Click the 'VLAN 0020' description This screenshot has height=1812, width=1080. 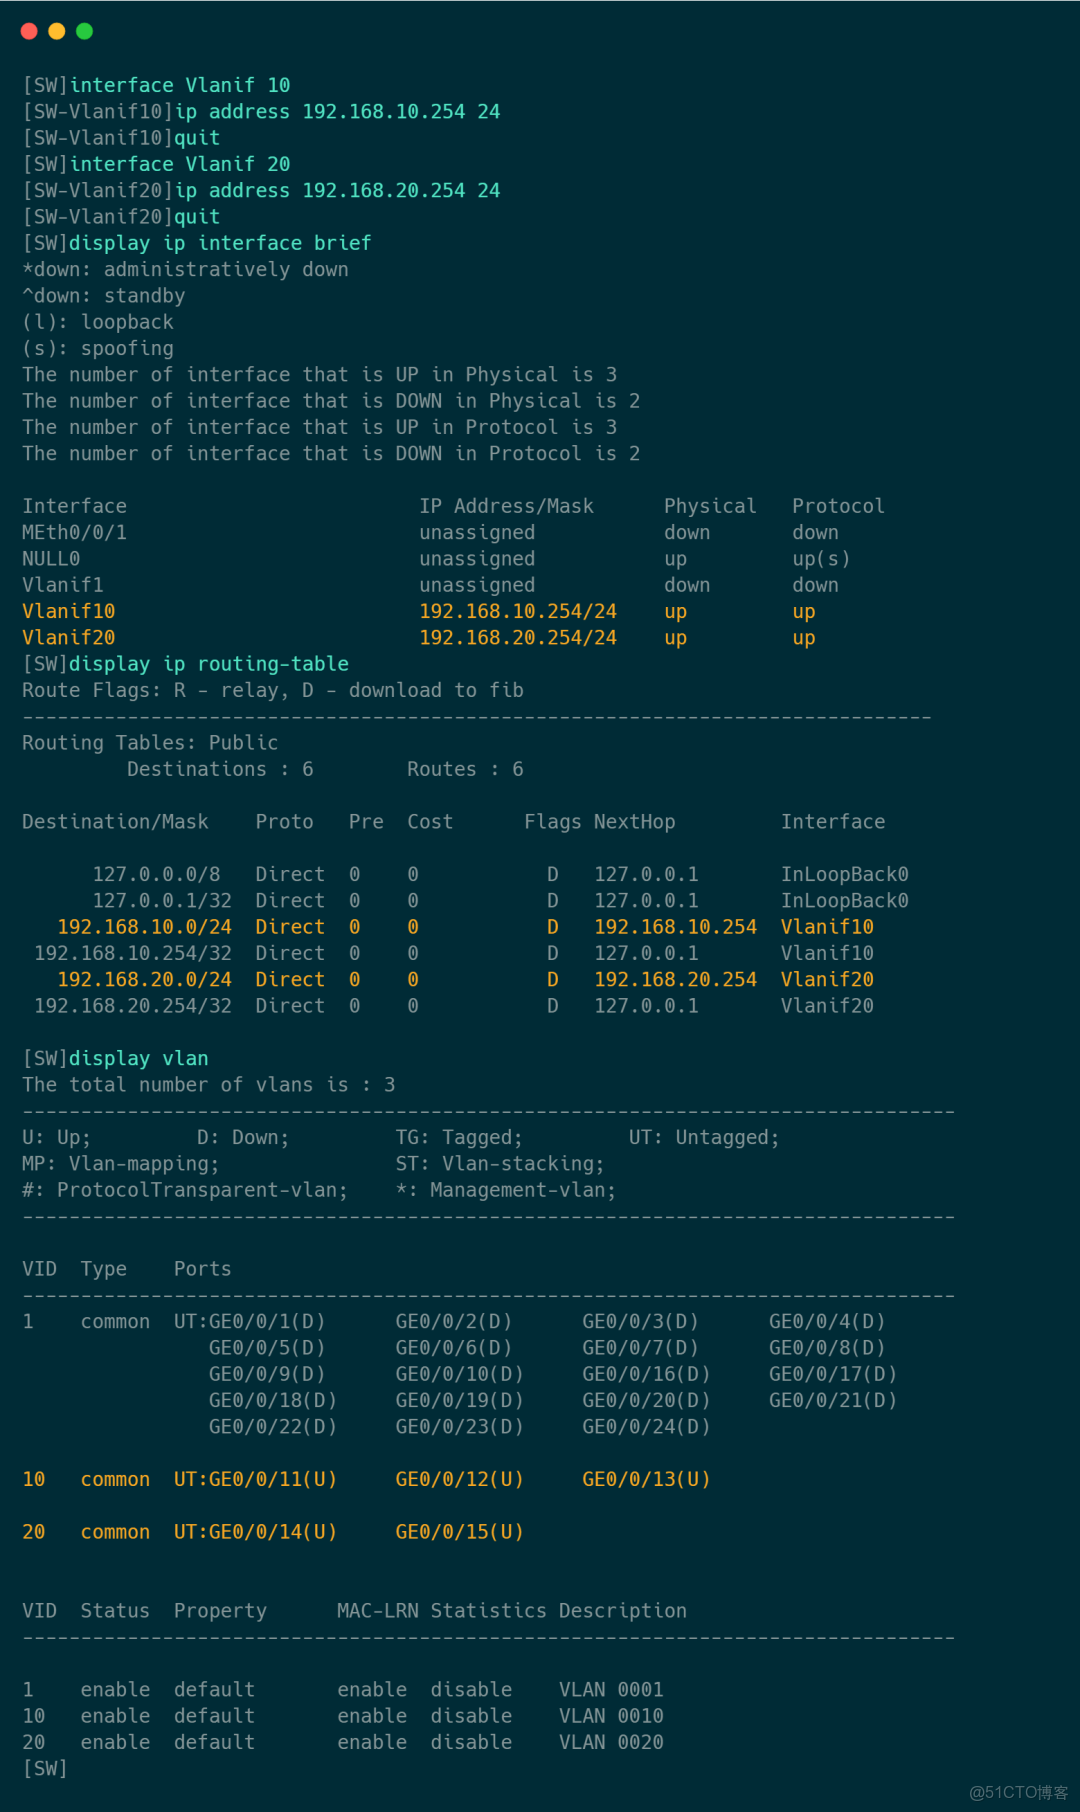[611, 1742]
